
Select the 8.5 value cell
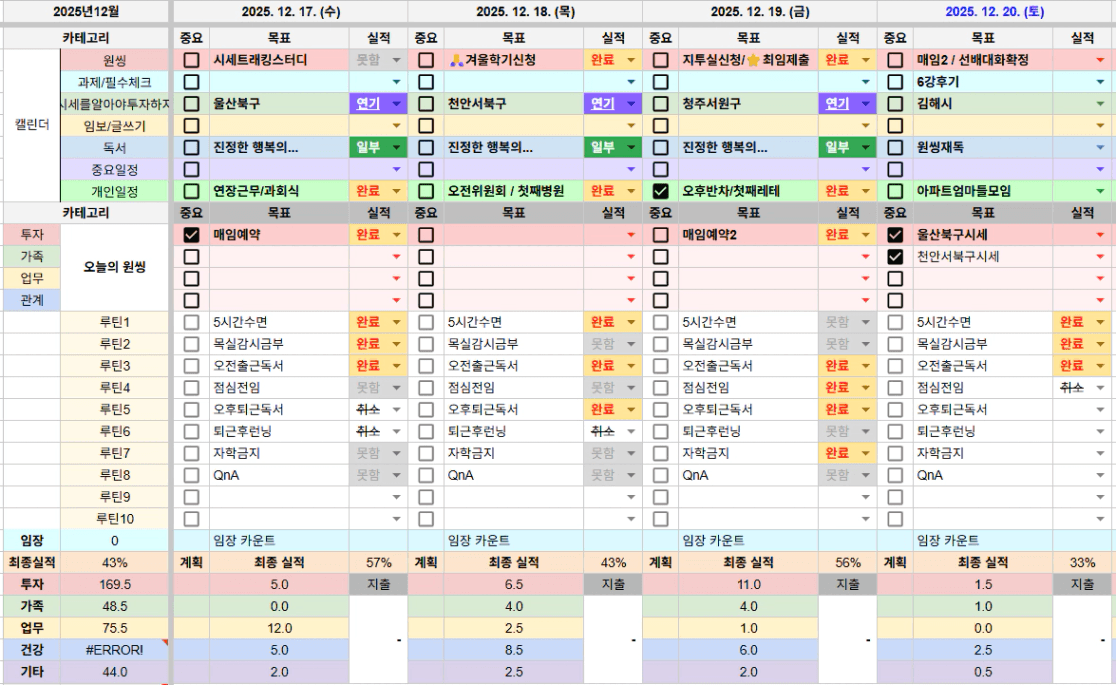(514, 650)
